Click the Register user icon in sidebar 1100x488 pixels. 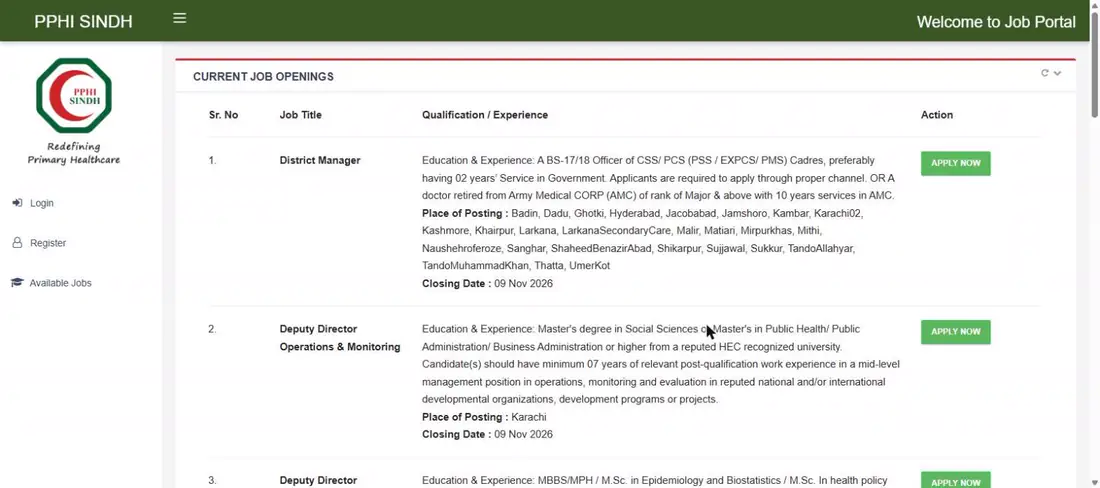[17, 243]
